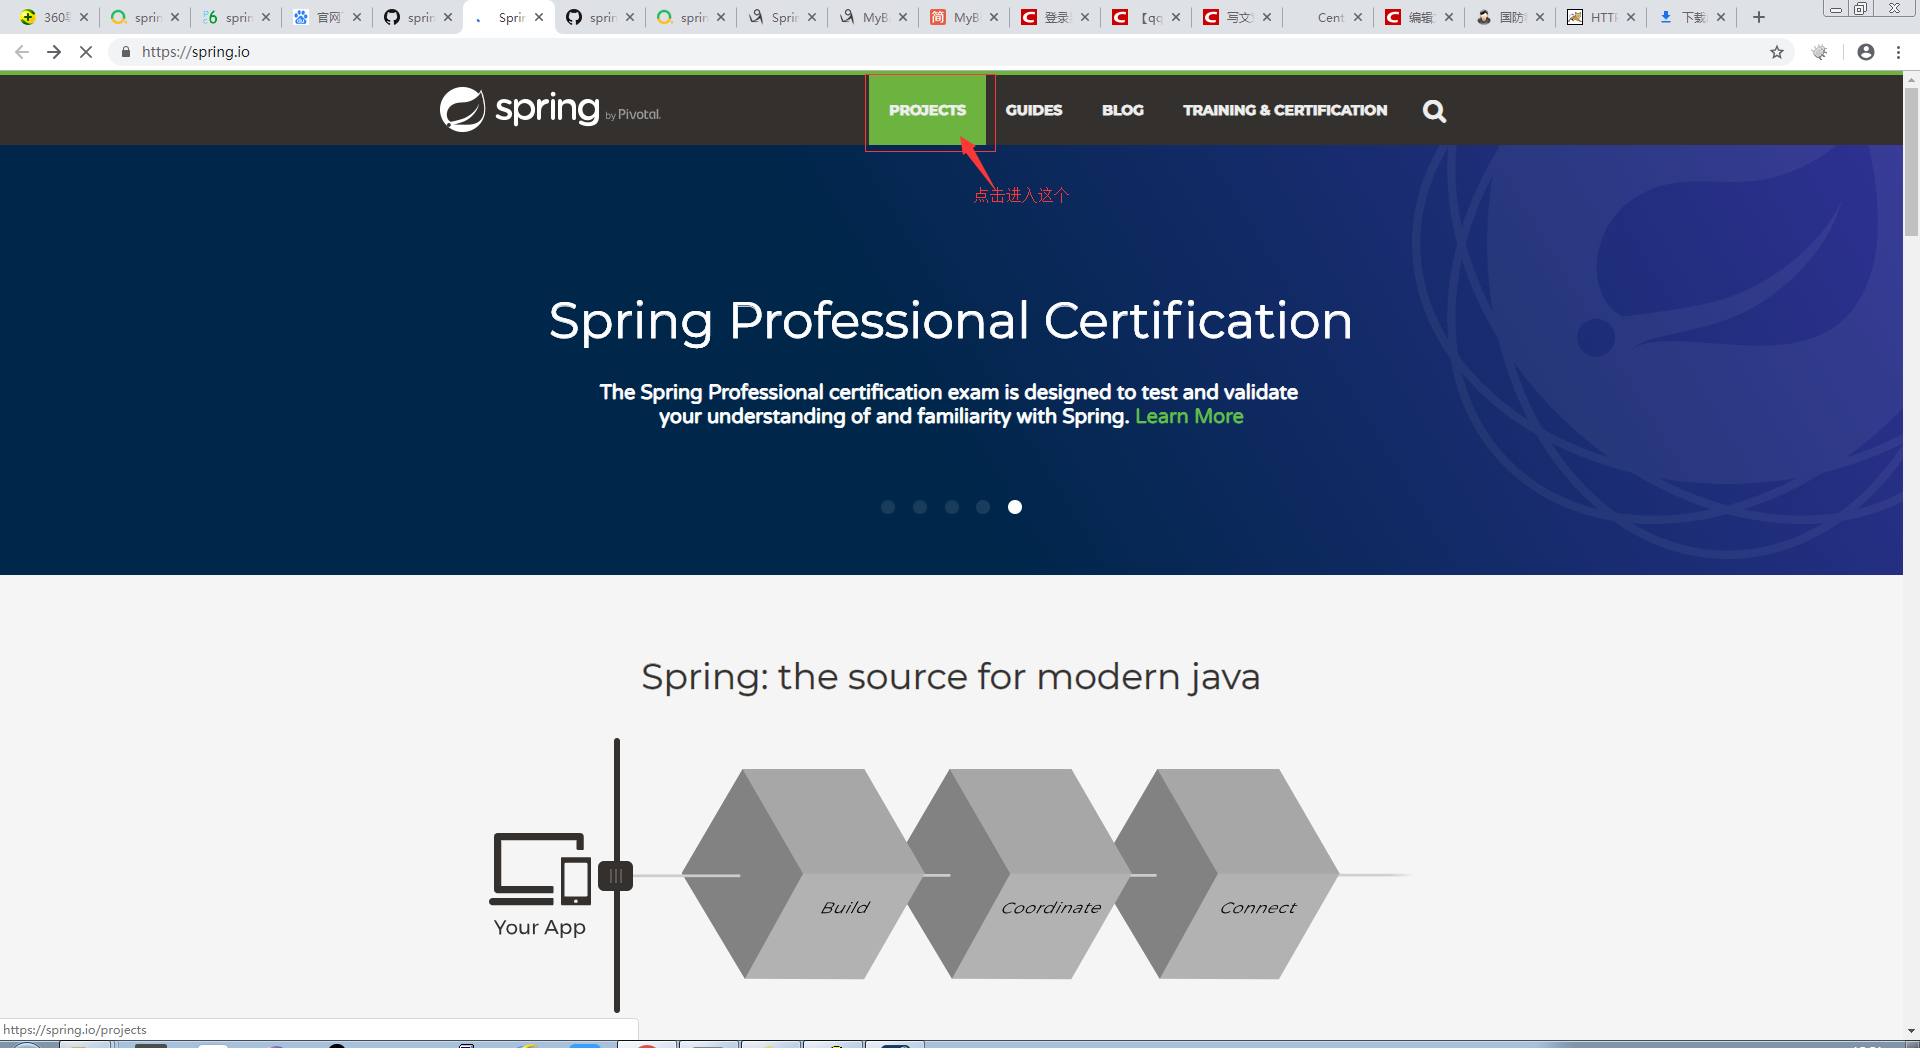Screen dimensions: 1920x1048
Task: Go forward in browser history
Action: [54, 52]
